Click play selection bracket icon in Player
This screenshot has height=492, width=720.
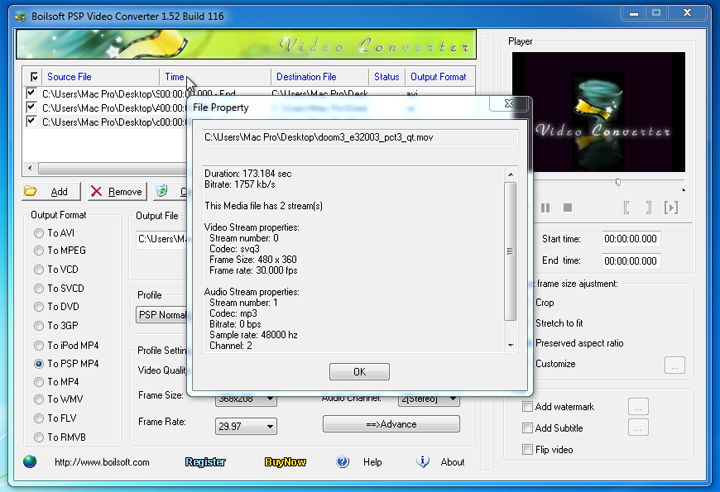(671, 208)
